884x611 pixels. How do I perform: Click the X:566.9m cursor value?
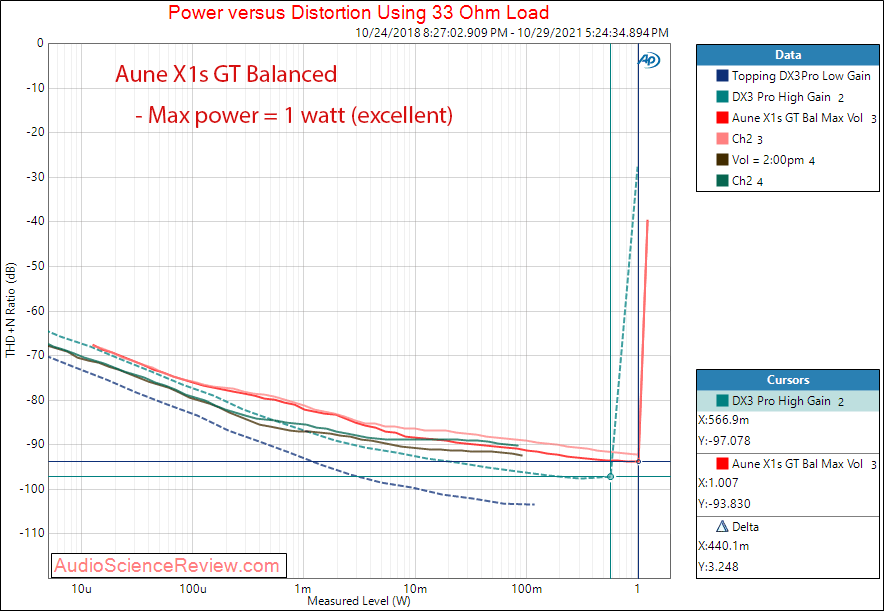[x=723, y=420]
